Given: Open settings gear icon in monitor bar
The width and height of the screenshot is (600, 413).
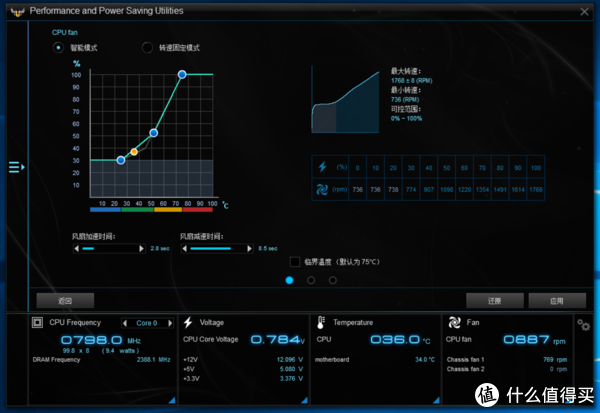Looking at the screenshot, I should click(x=584, y=325).
